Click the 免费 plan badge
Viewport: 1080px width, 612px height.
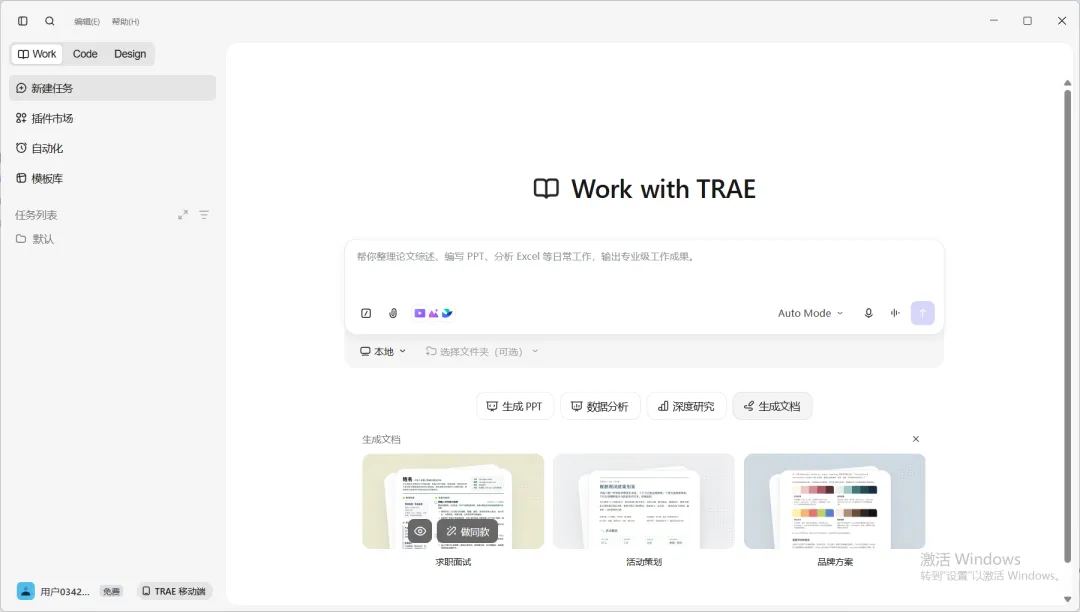coord(112,591)
